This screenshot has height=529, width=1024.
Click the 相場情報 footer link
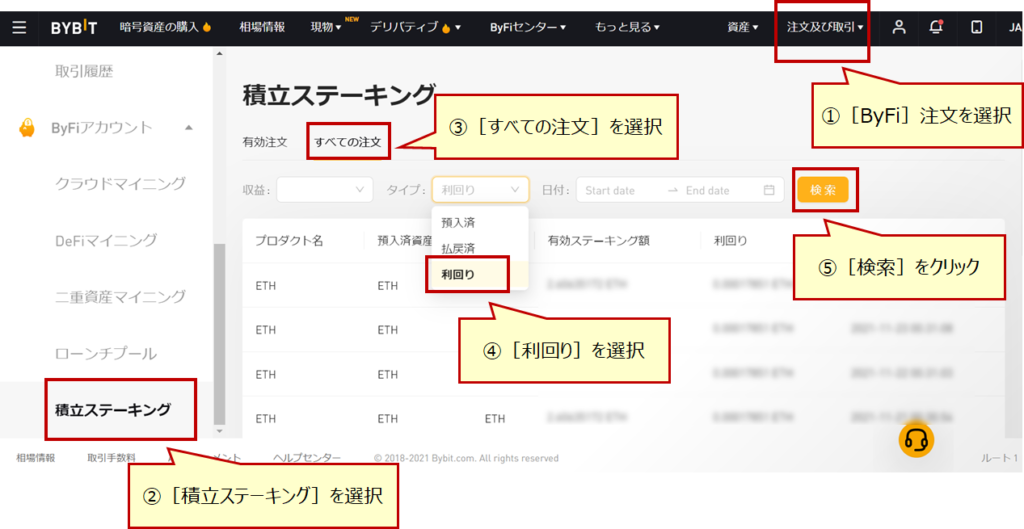pyautogui.click(x=36, y=458)
